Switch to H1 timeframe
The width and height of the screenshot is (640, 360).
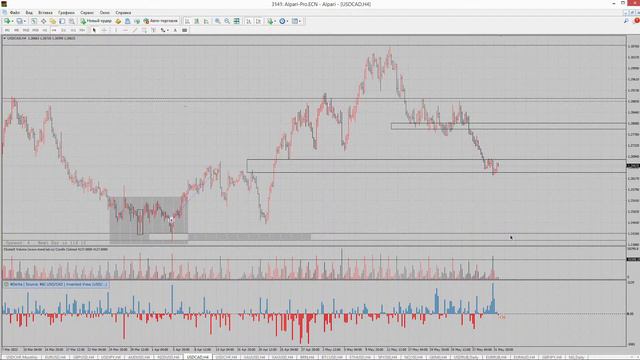pos(44,30)
